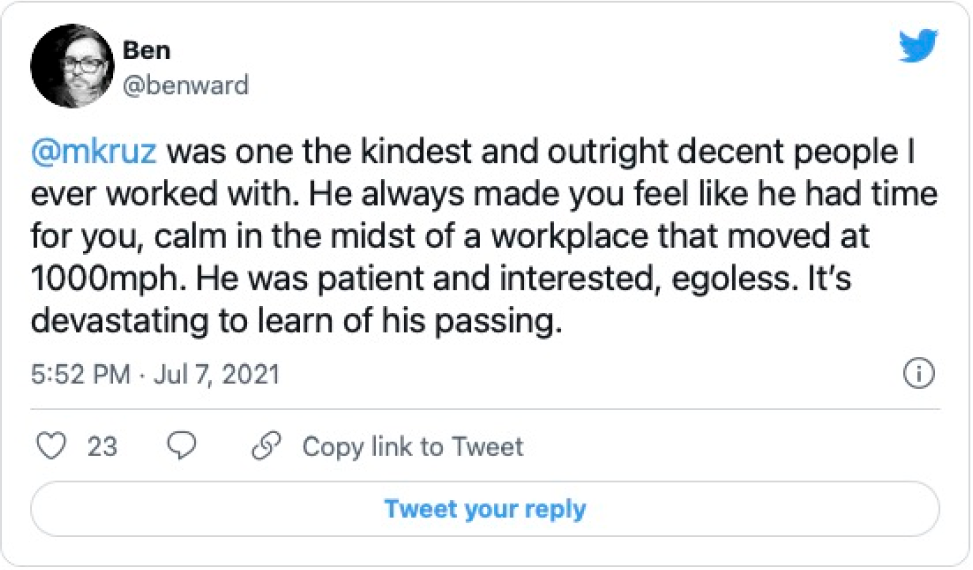
Task: Click the reply speech bubble icon
Action: (x=181, y=446)
